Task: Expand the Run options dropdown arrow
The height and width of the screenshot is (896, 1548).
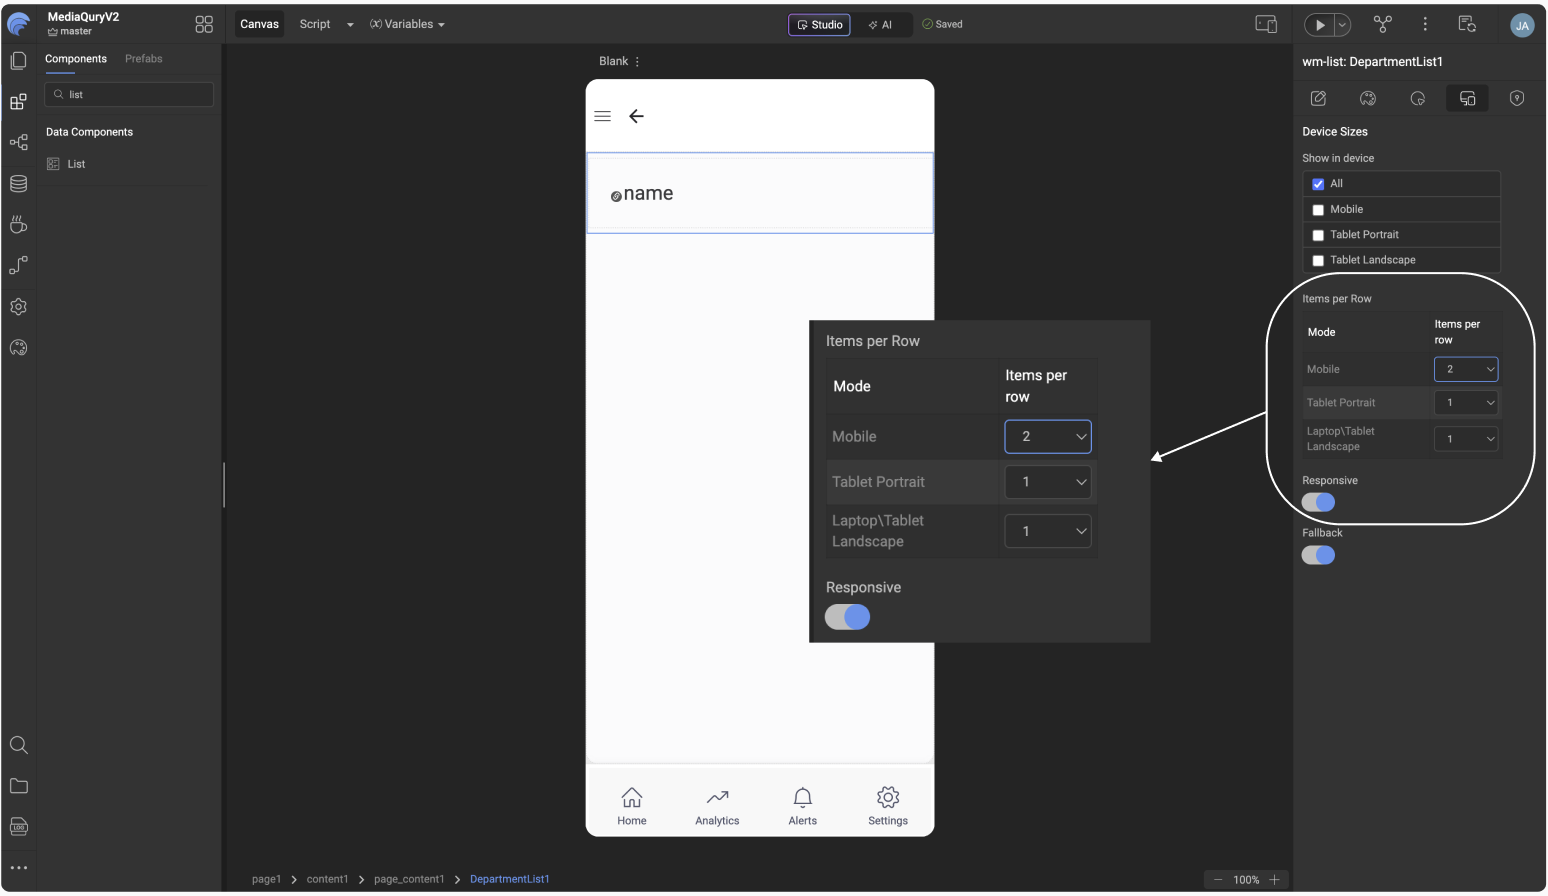Action: [x=1343, y=25]
